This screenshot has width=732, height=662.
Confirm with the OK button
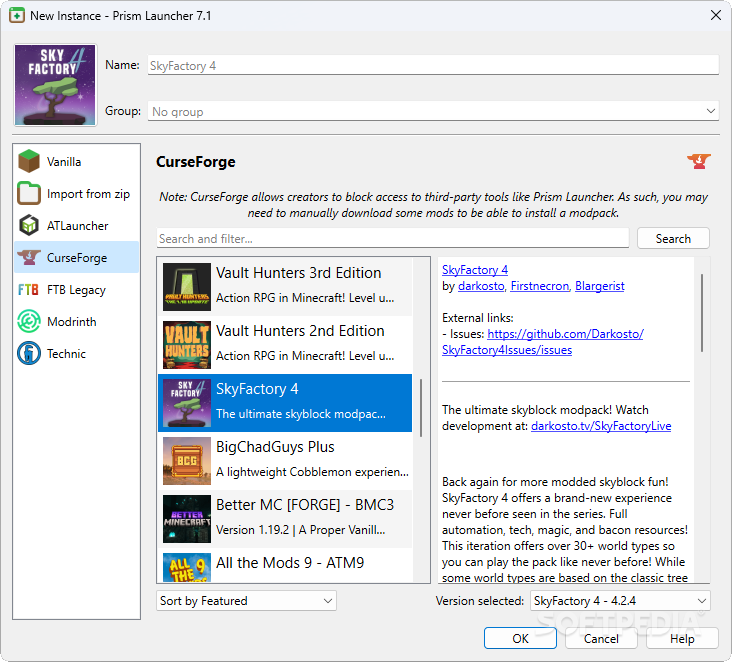pos(520,638)
